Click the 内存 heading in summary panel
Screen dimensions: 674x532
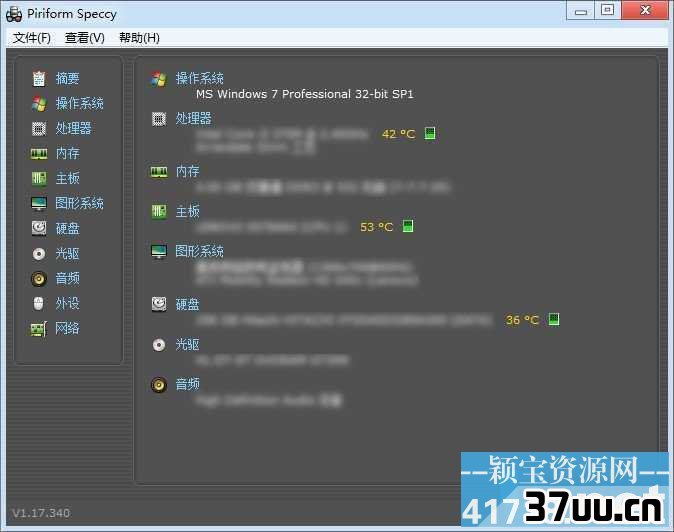[187, 171]
